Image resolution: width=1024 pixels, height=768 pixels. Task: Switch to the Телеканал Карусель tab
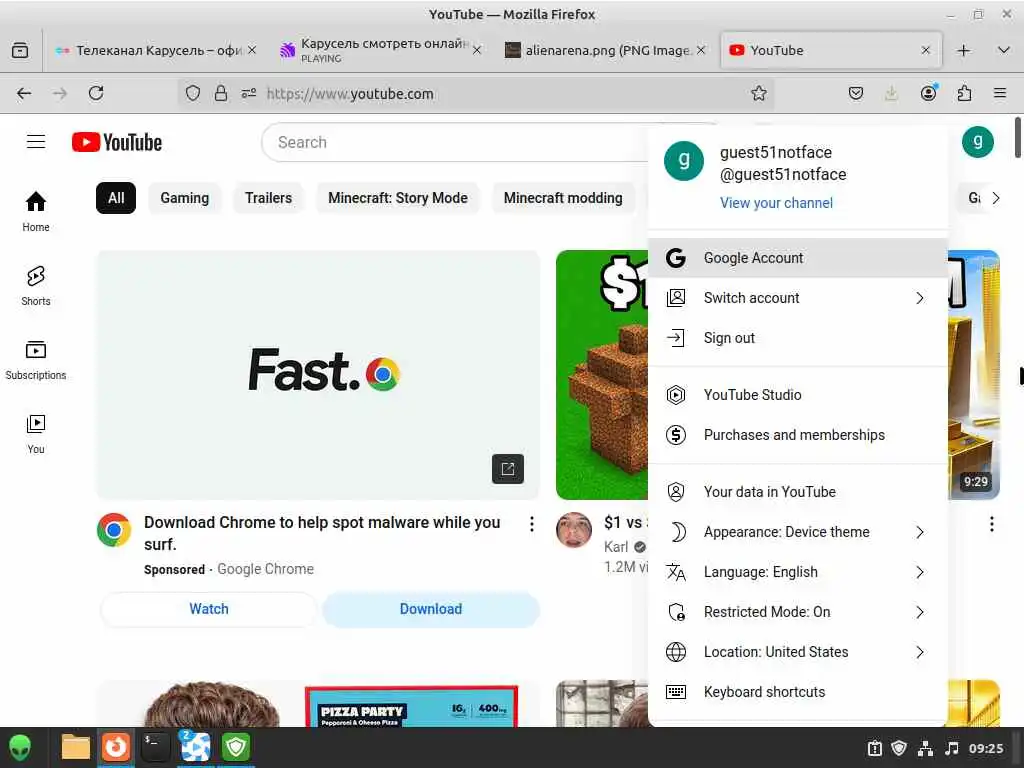click(154, 50)
